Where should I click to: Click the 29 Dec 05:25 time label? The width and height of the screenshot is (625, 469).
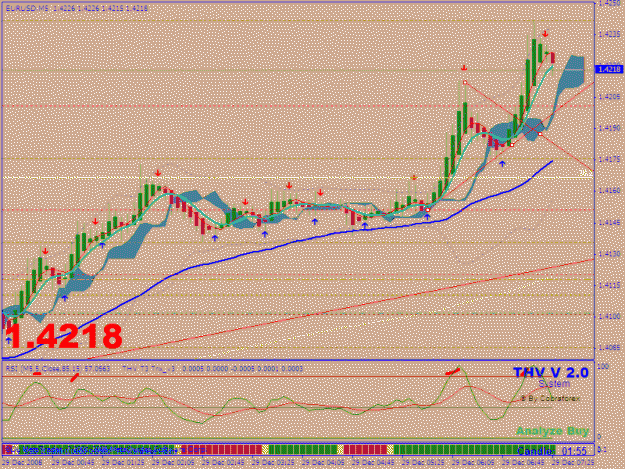click(x=423, y=463)
